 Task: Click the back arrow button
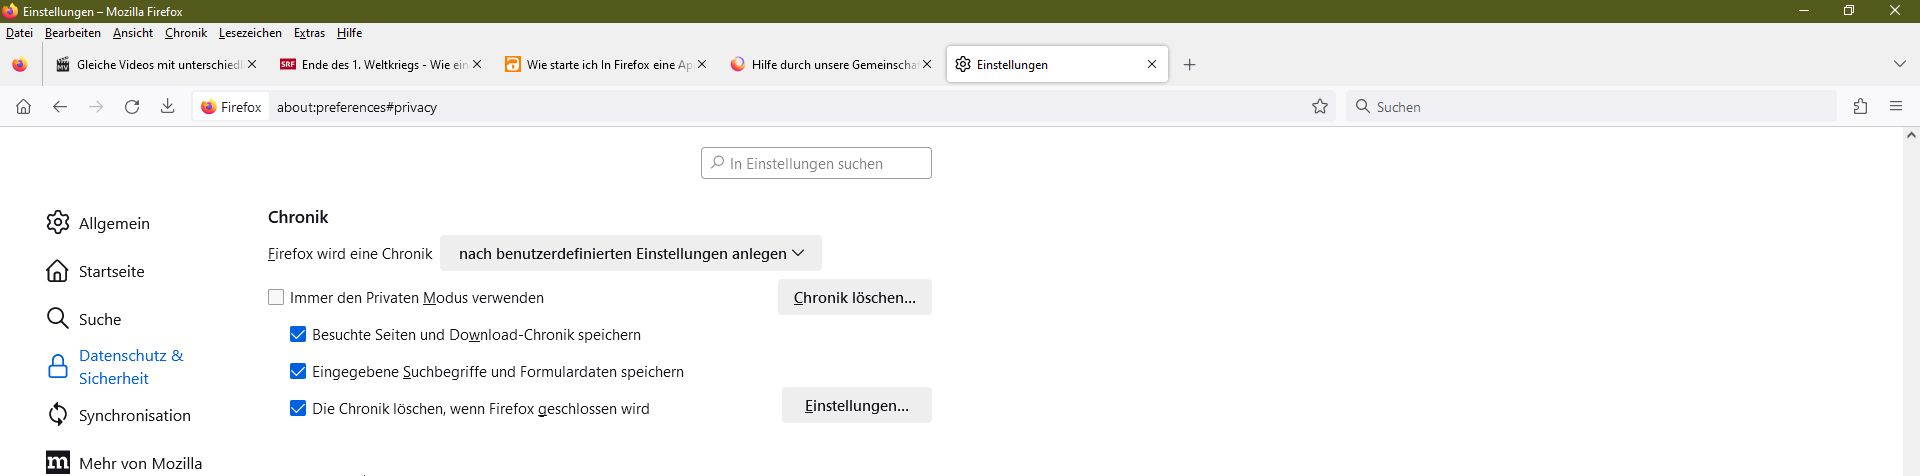[x=60, y=107]
